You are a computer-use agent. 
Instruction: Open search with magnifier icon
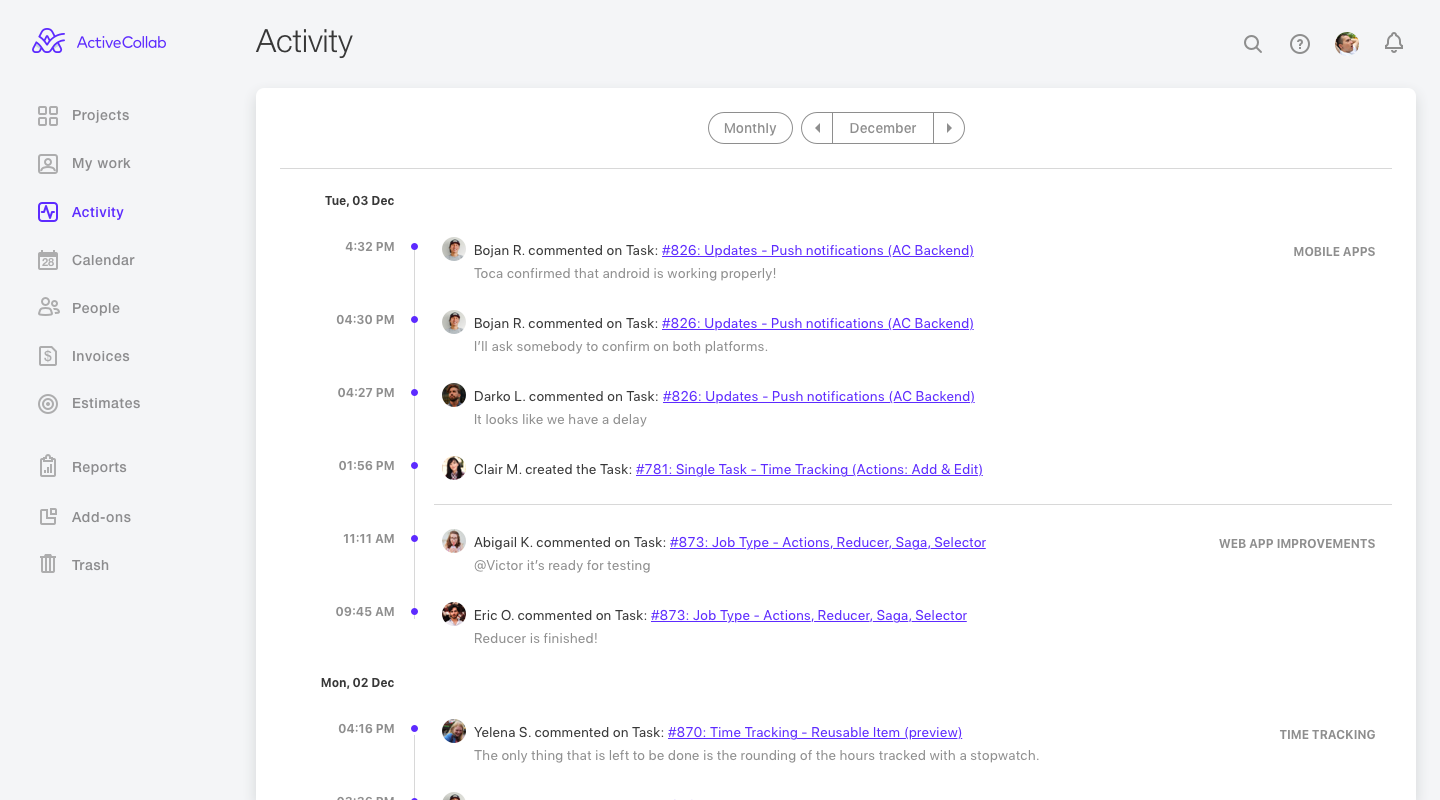pyautogui.click(x=1253, y=44)
